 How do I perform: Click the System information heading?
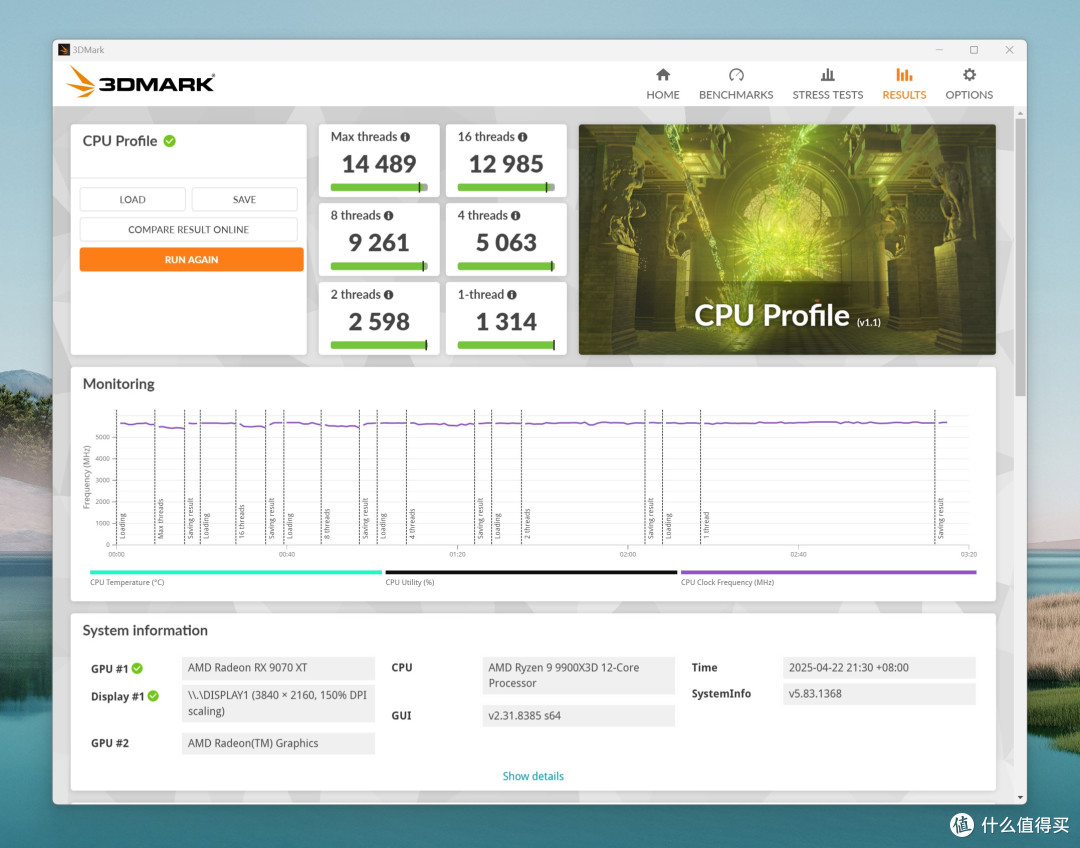pos(145,631)
